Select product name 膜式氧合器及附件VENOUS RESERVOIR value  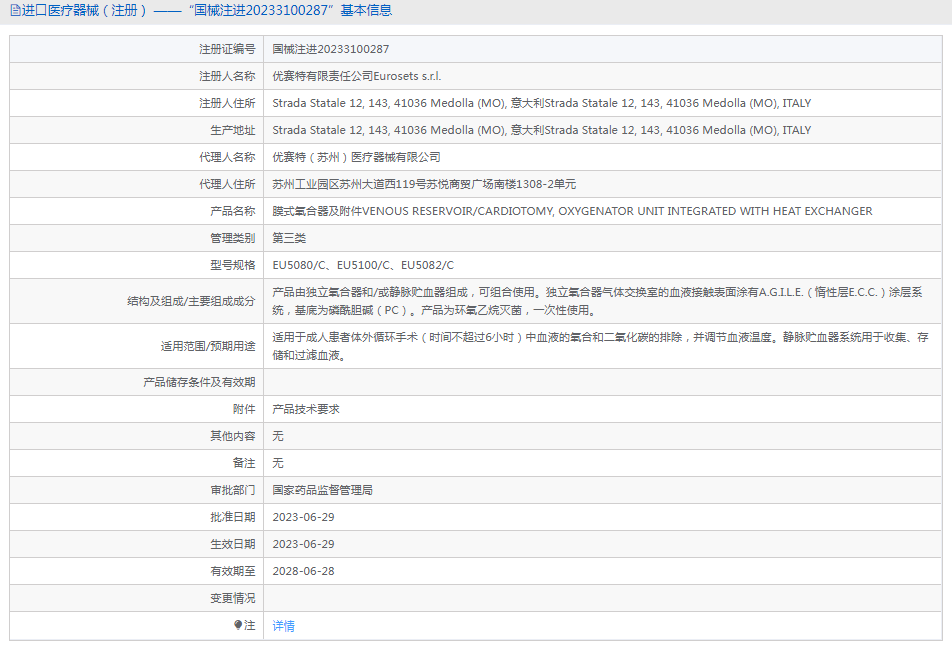[573, 211]
